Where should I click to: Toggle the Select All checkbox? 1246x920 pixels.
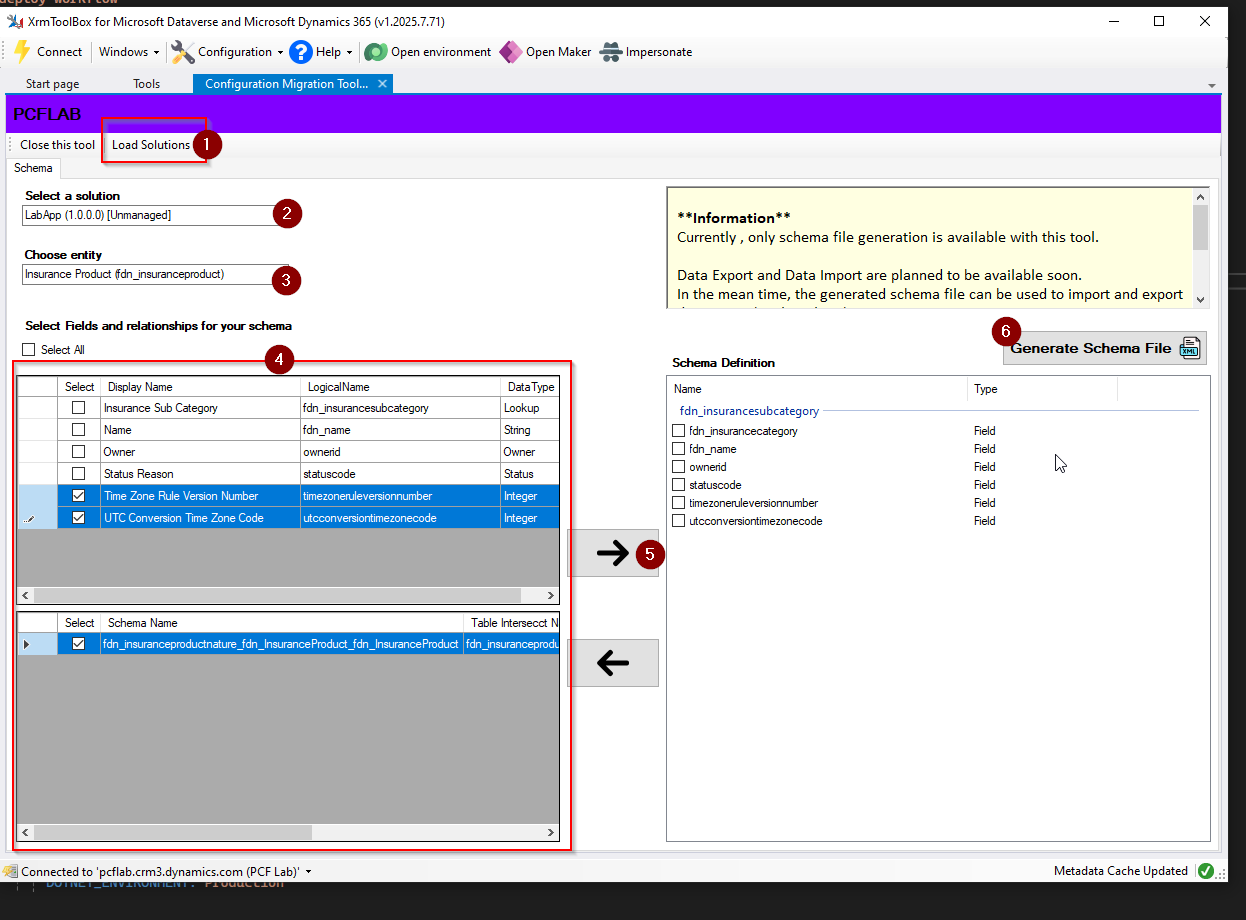tap(29, 350)
